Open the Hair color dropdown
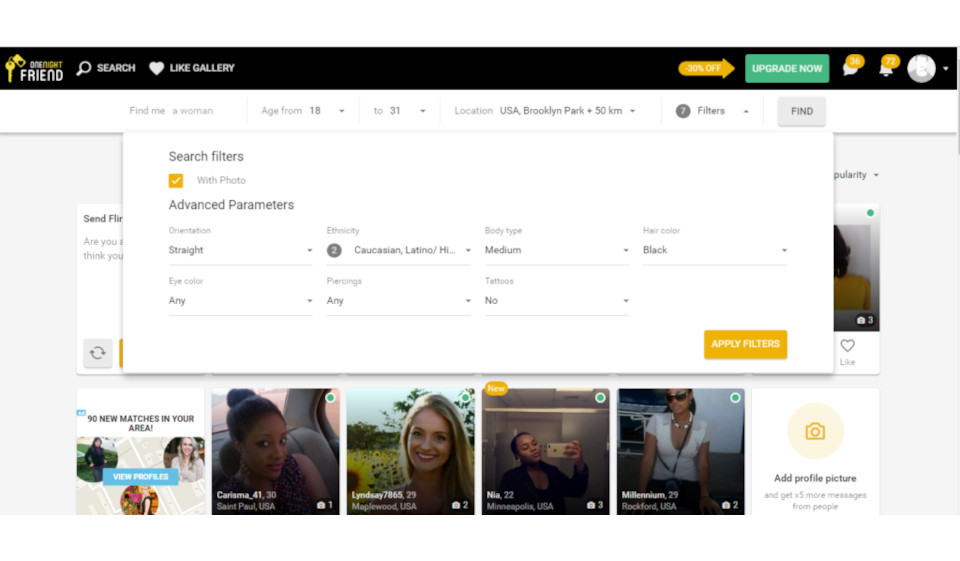Image resolution: width=960 pixels, height=561 pixels. (715, 250)
